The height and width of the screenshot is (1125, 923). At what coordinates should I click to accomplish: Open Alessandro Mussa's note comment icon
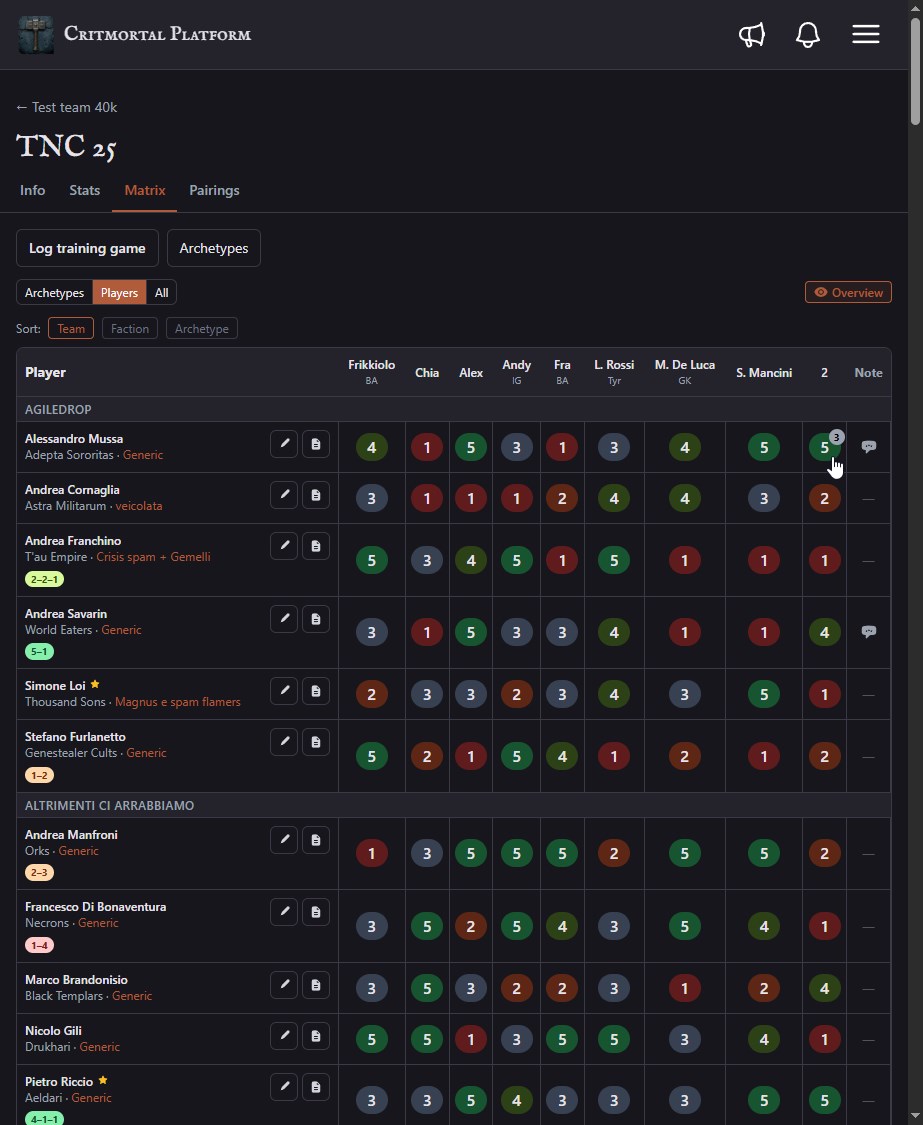point(868,447)
